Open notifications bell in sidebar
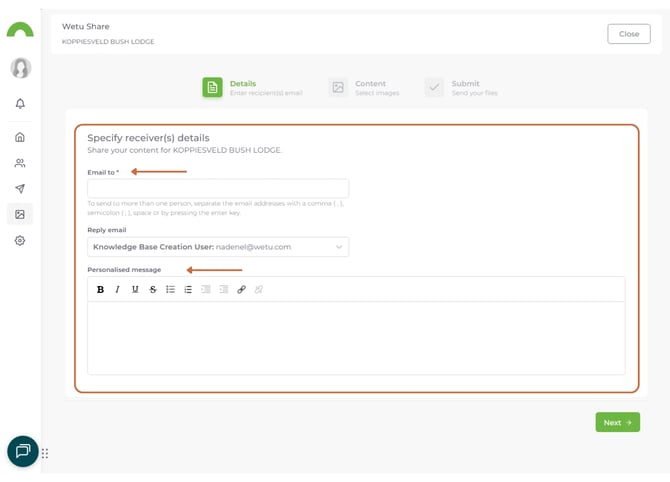The width and height of the screenshot is (670, 482). (20, 104)
